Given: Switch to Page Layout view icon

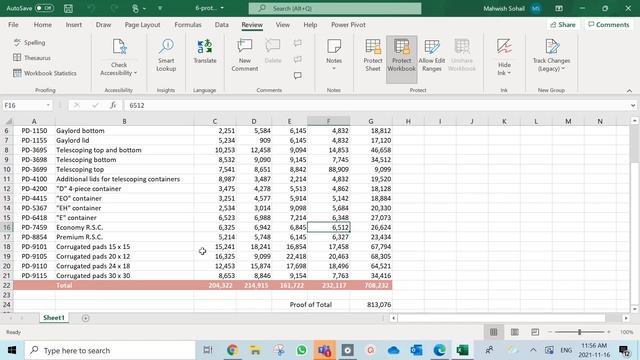Looking at the screenshot, I should (x=514, y=332).
